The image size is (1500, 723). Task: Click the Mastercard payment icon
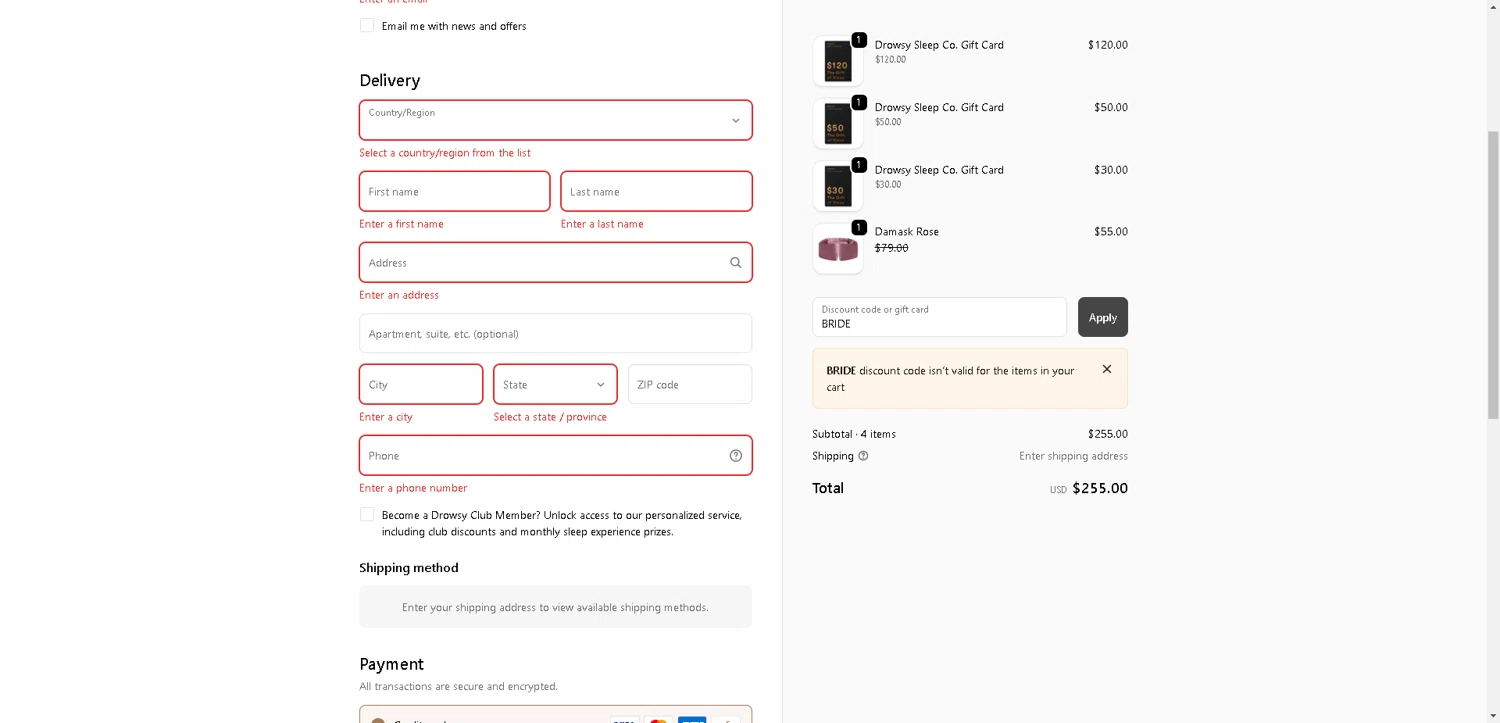point(657,719)
